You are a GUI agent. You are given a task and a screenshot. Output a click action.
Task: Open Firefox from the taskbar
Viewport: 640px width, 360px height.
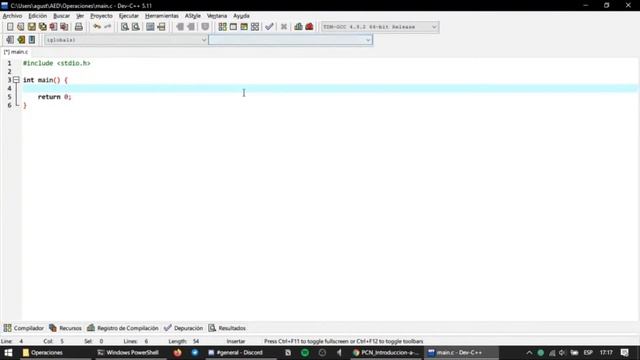click(178, 353)
